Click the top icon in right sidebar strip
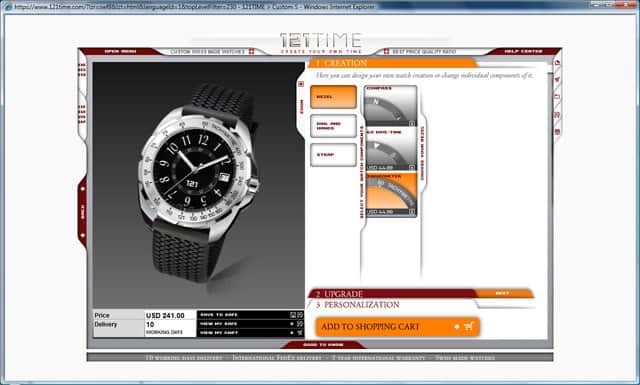 point(557,63)
